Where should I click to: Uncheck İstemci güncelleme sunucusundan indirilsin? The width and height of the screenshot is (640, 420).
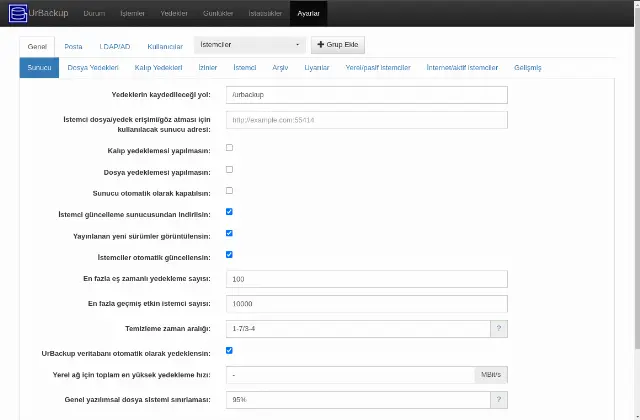(229, 212)
